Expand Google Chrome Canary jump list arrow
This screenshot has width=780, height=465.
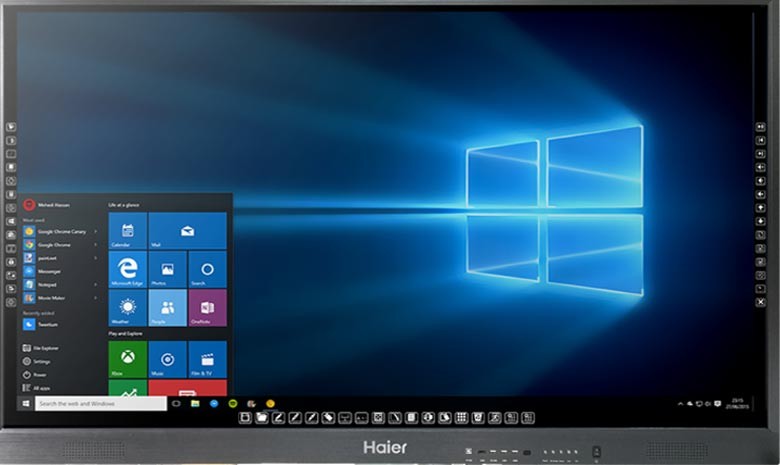point(96,231)
